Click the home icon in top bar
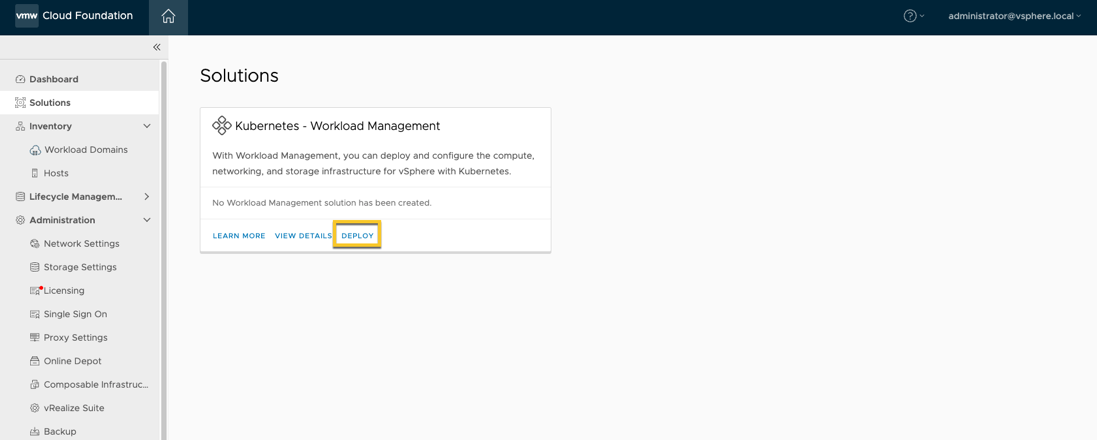The height and width of the screenshot is (440, 1097). tap(168, 17)
